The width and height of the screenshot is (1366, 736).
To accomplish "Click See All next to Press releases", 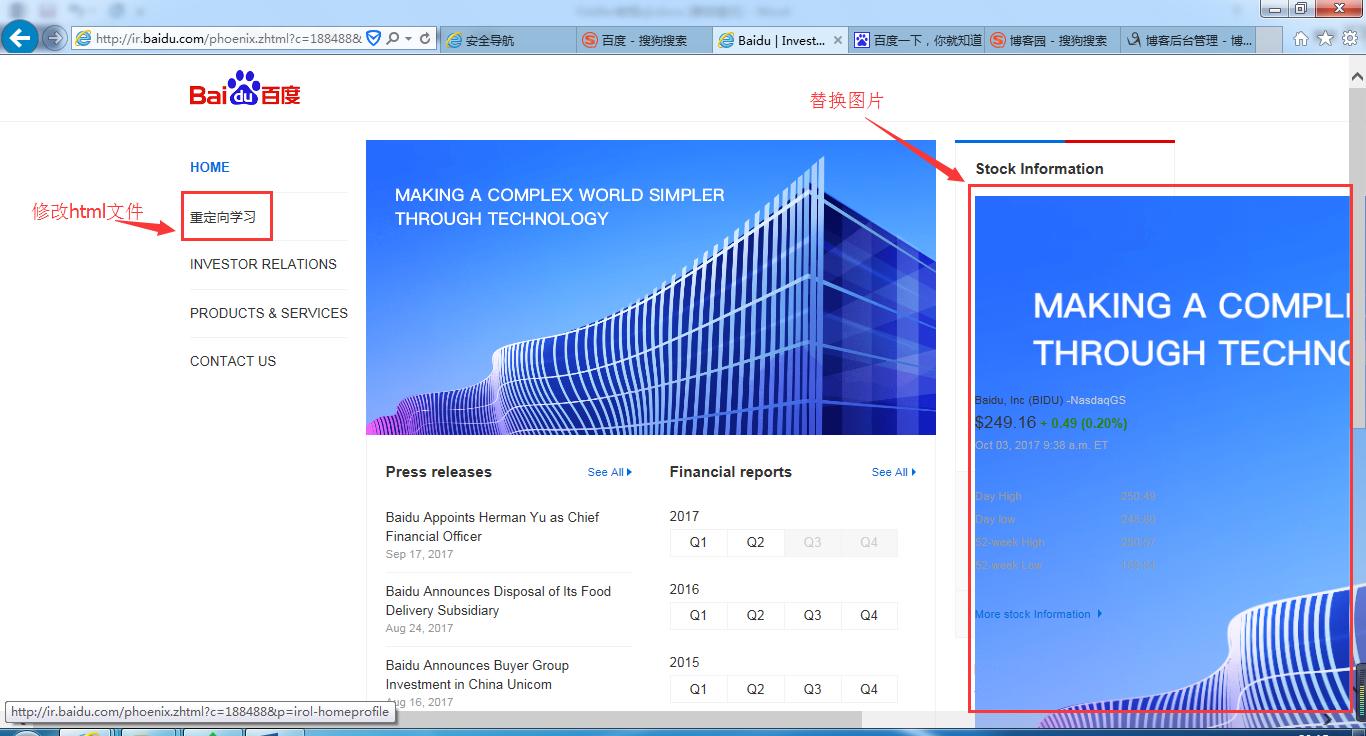I will [x=610, y=472].
